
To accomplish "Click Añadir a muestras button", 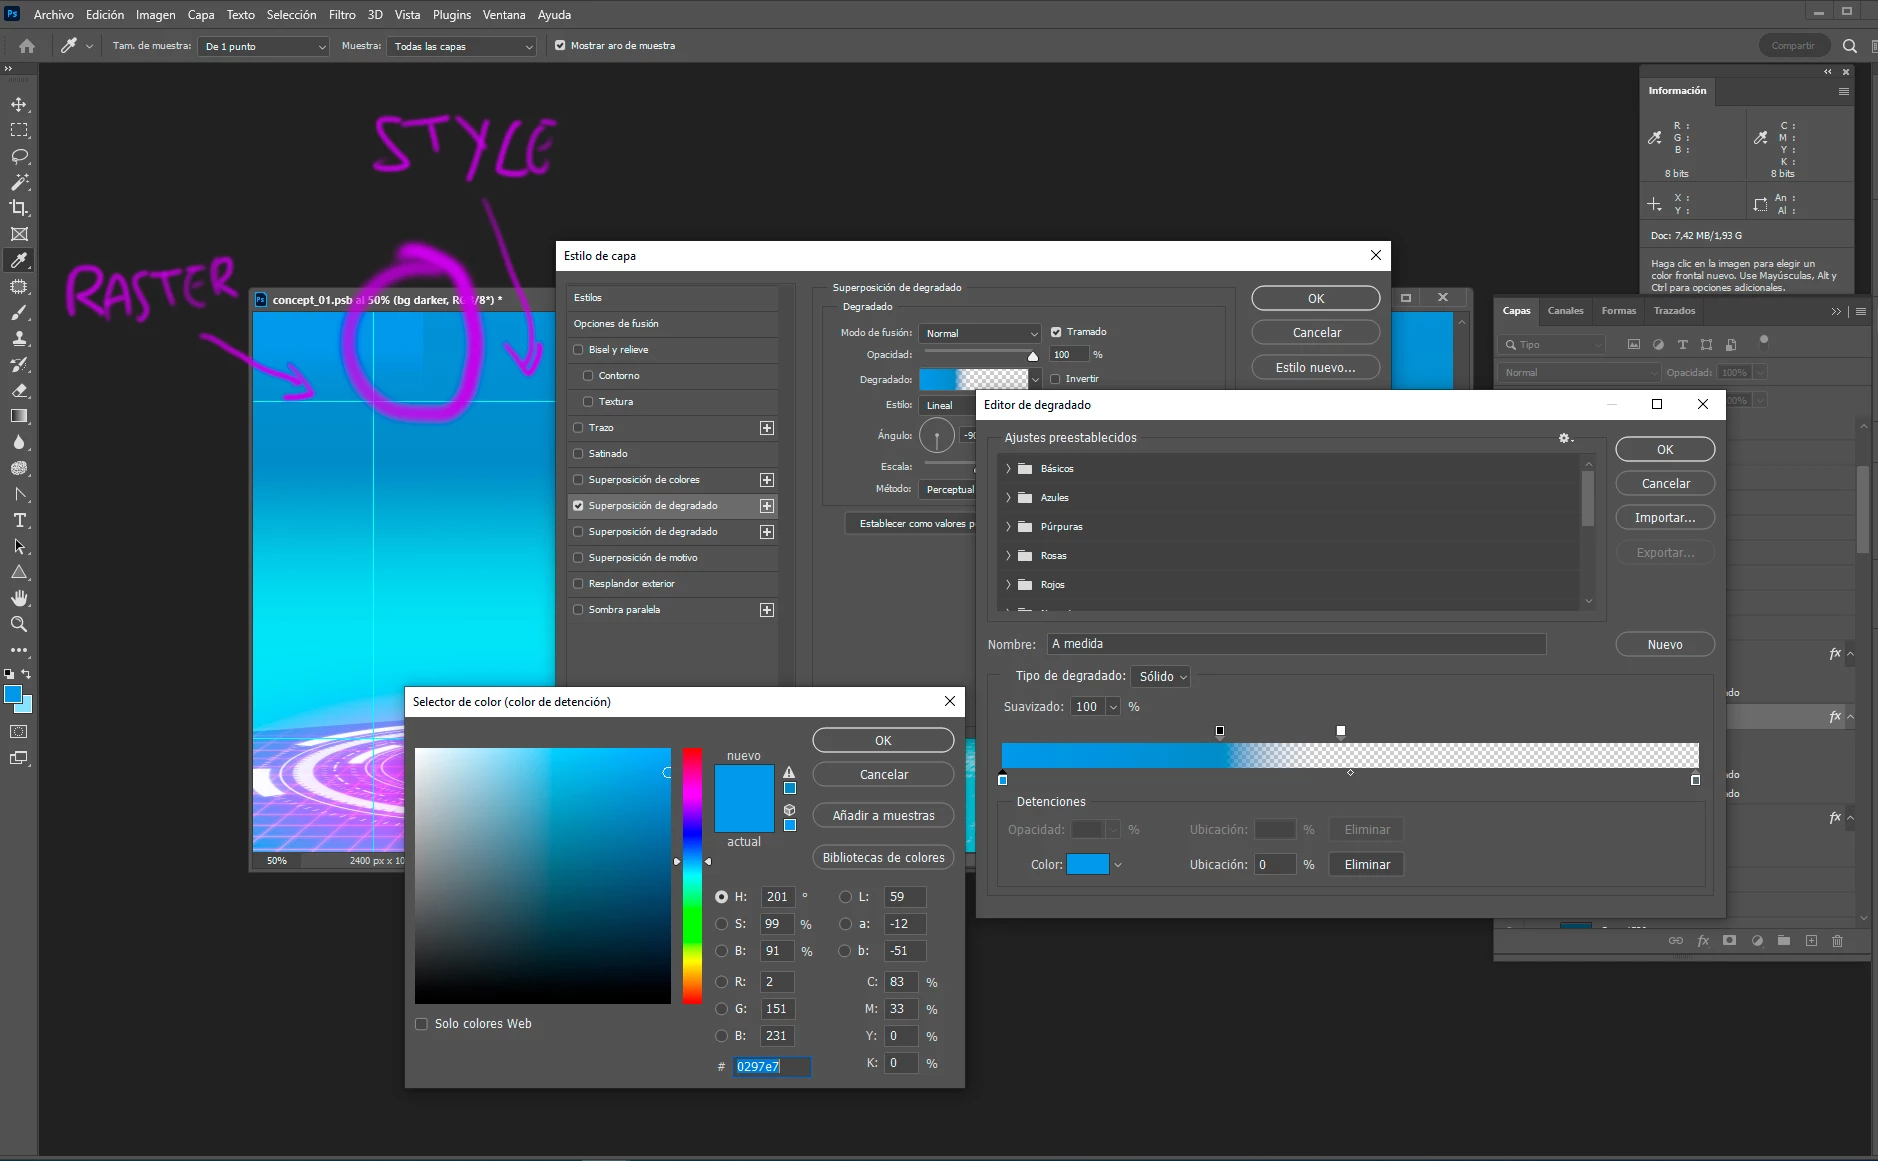I will [x=883, y=816].
